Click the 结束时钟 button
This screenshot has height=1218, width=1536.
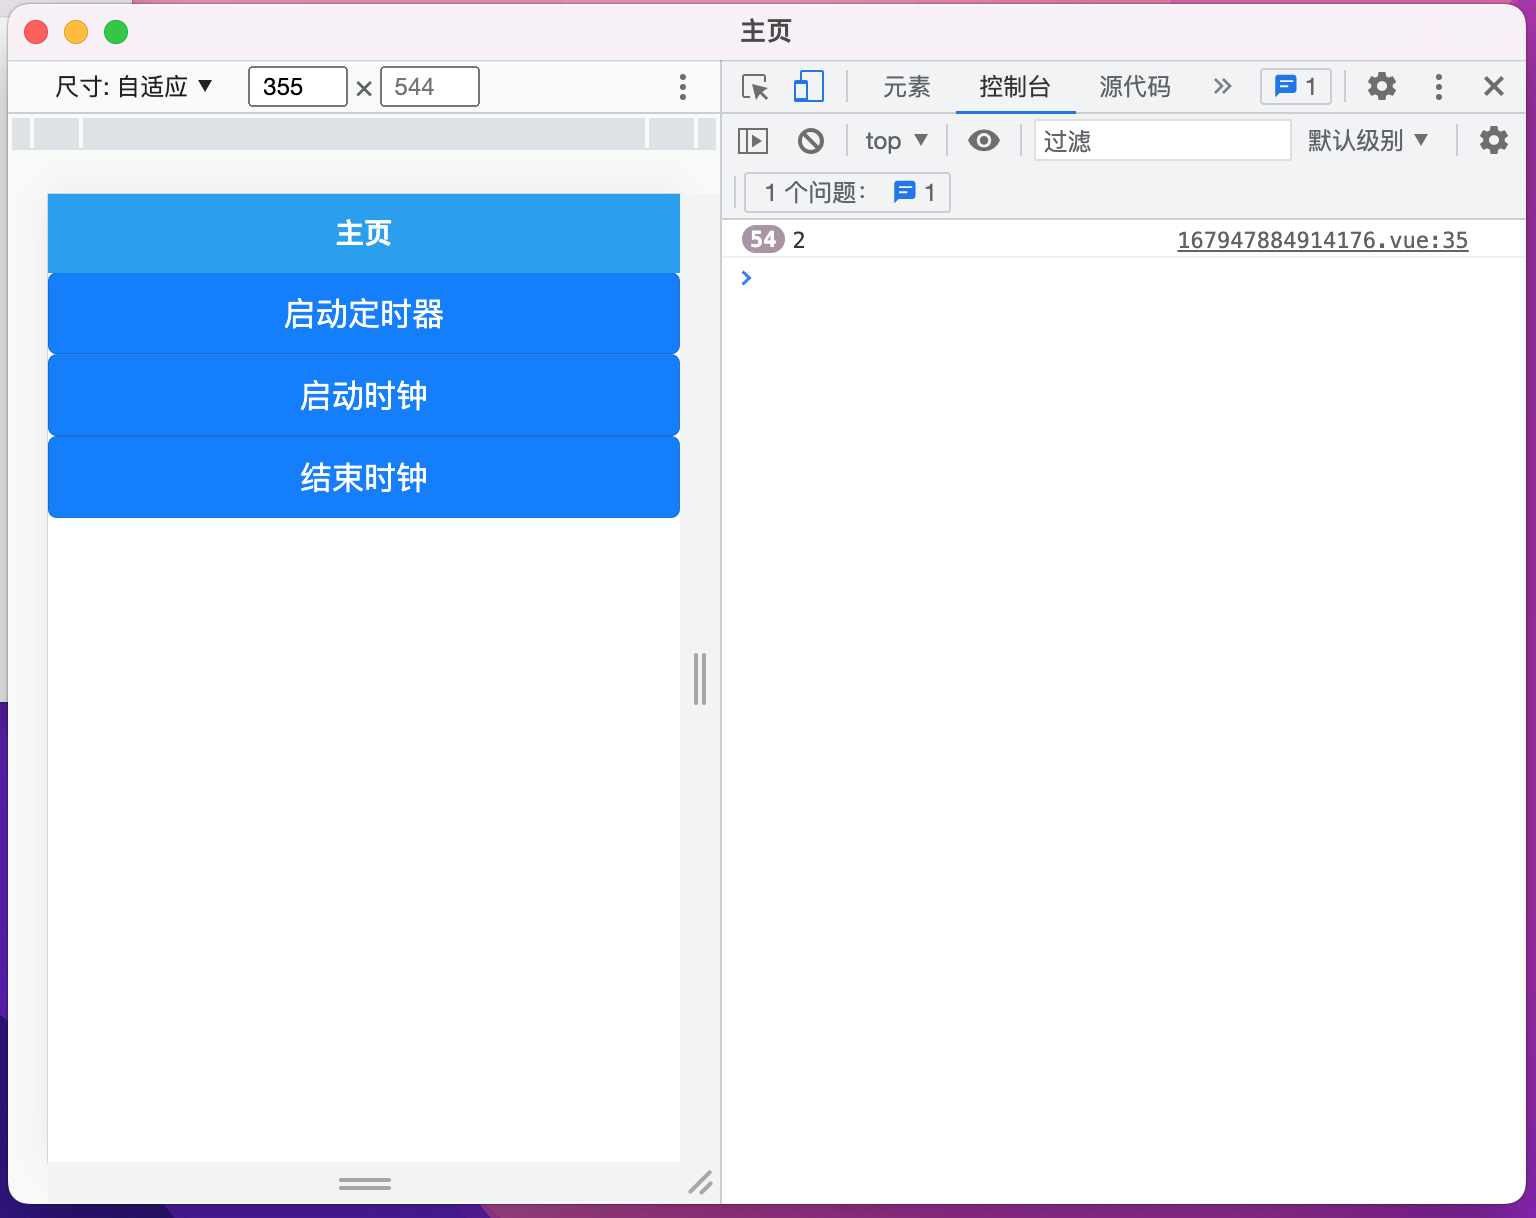[x=364, y=478]
